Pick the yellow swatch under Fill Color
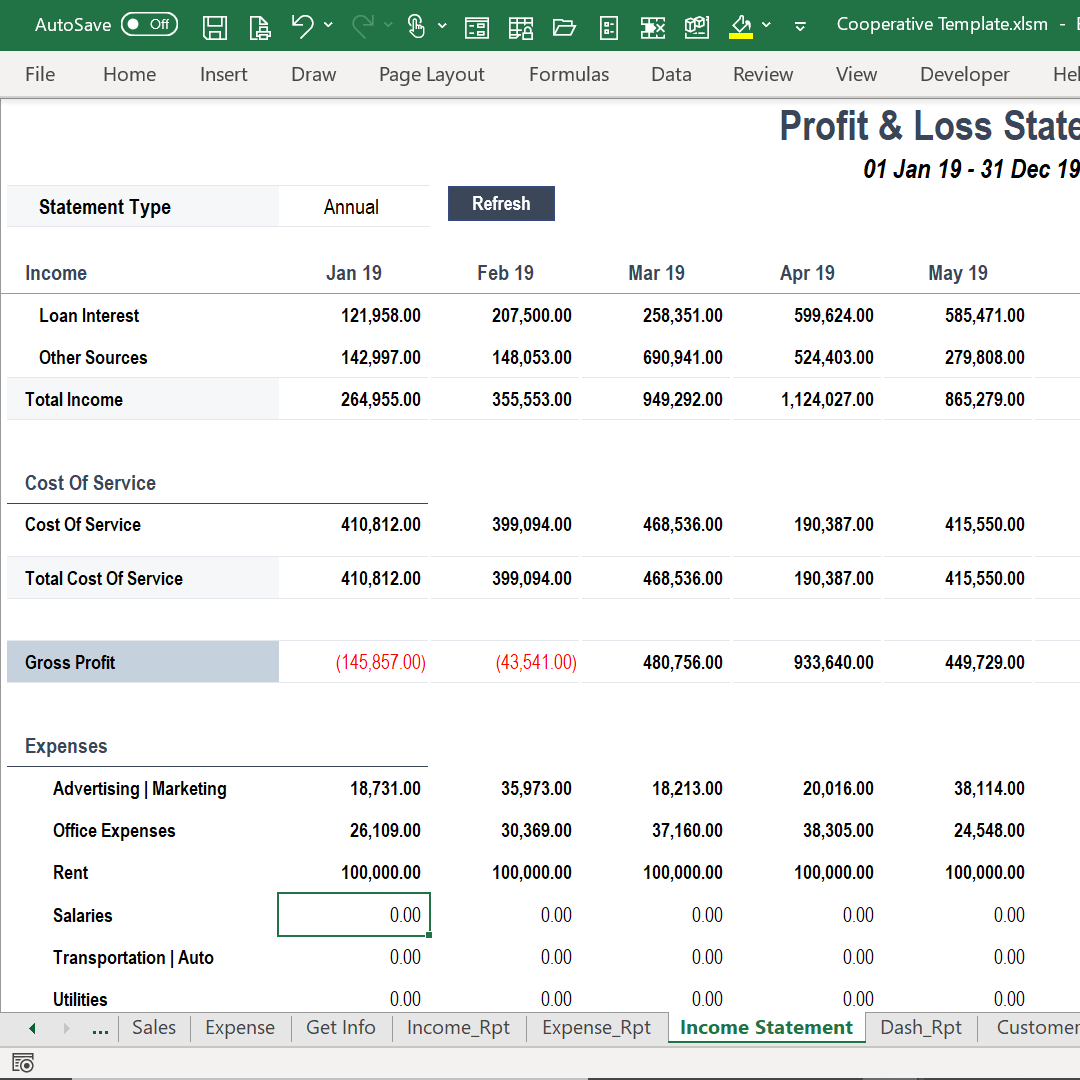The width and height of the screenshot is (1080, 1080). 741,35
